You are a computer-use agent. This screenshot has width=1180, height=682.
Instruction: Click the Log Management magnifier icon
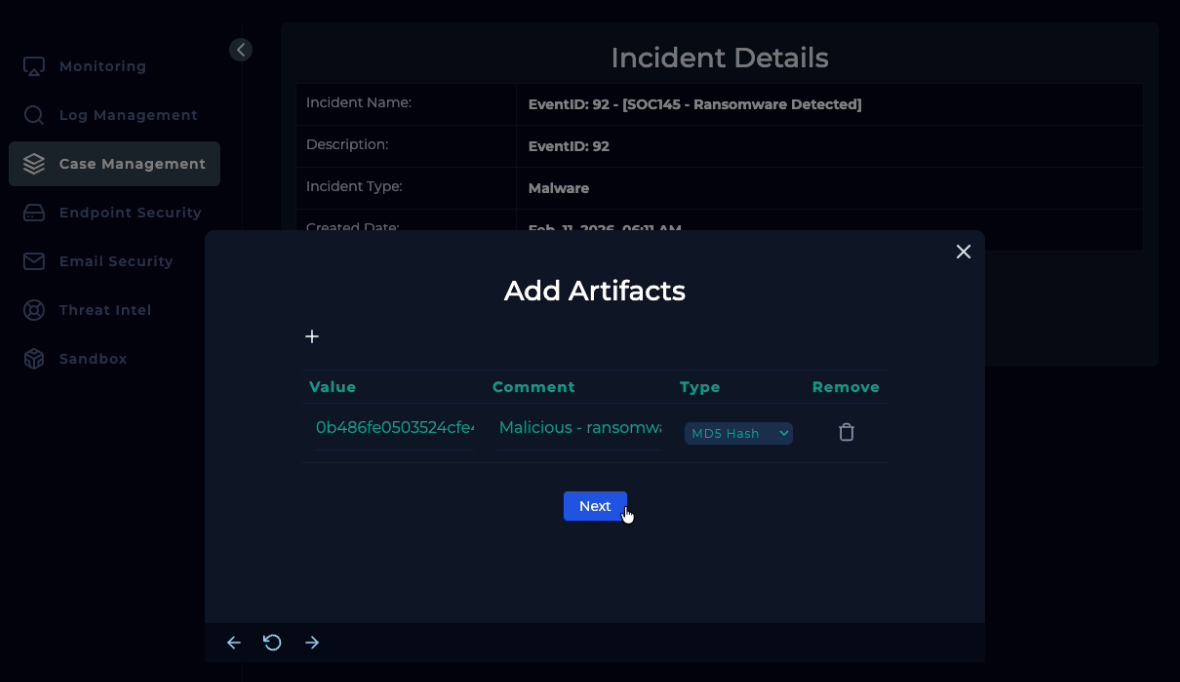point(34,115)
